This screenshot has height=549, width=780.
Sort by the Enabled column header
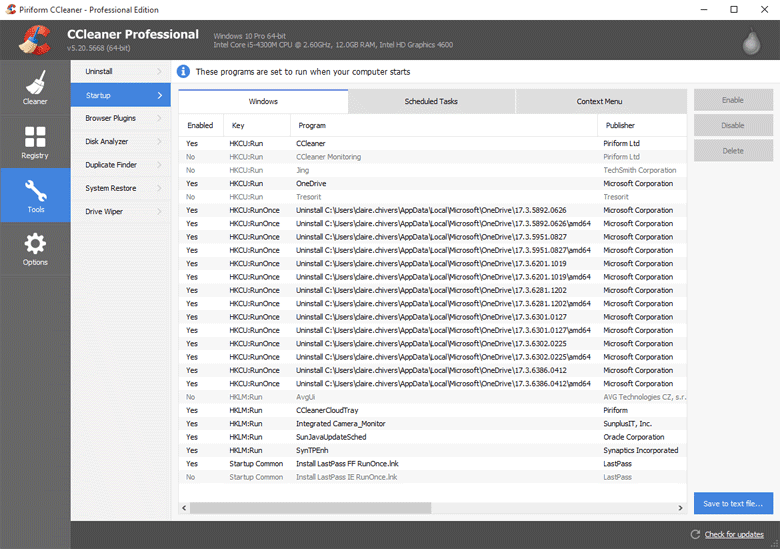pos(201,125)
